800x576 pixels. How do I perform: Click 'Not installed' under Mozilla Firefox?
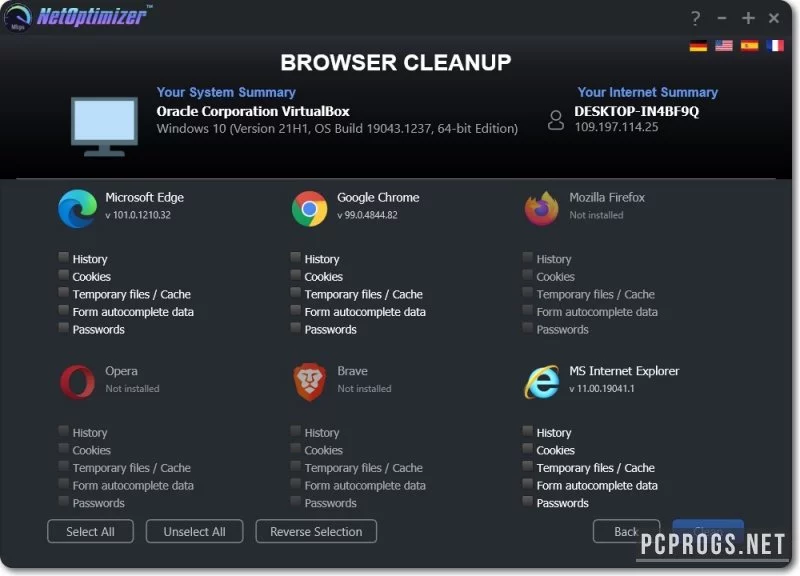(596, 215)
